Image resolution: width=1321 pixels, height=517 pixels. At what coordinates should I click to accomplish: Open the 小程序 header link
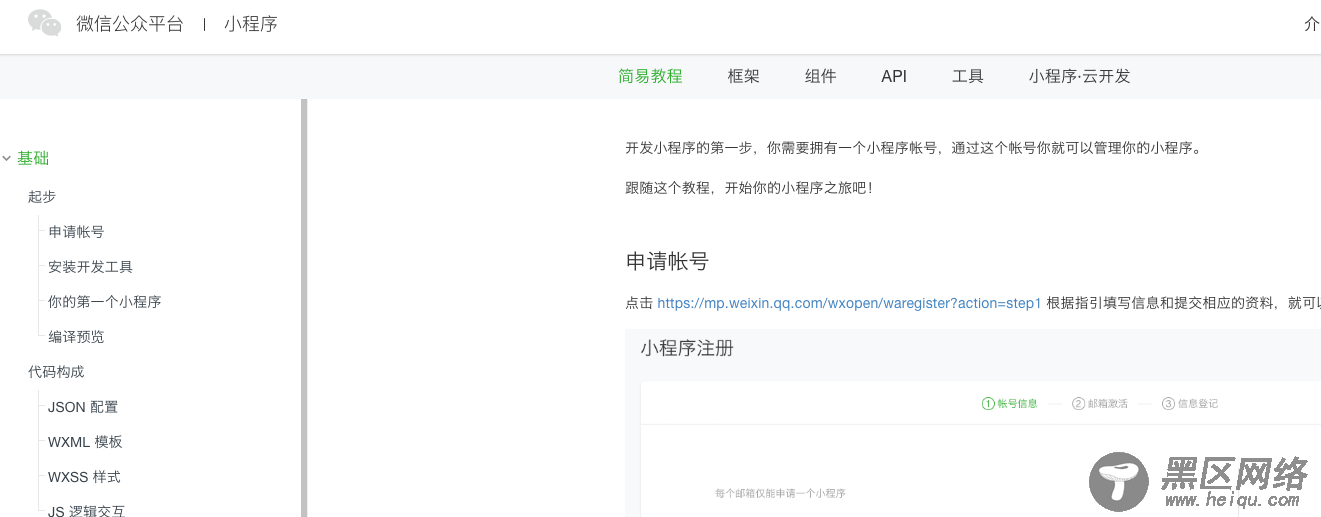pos(251,24)
